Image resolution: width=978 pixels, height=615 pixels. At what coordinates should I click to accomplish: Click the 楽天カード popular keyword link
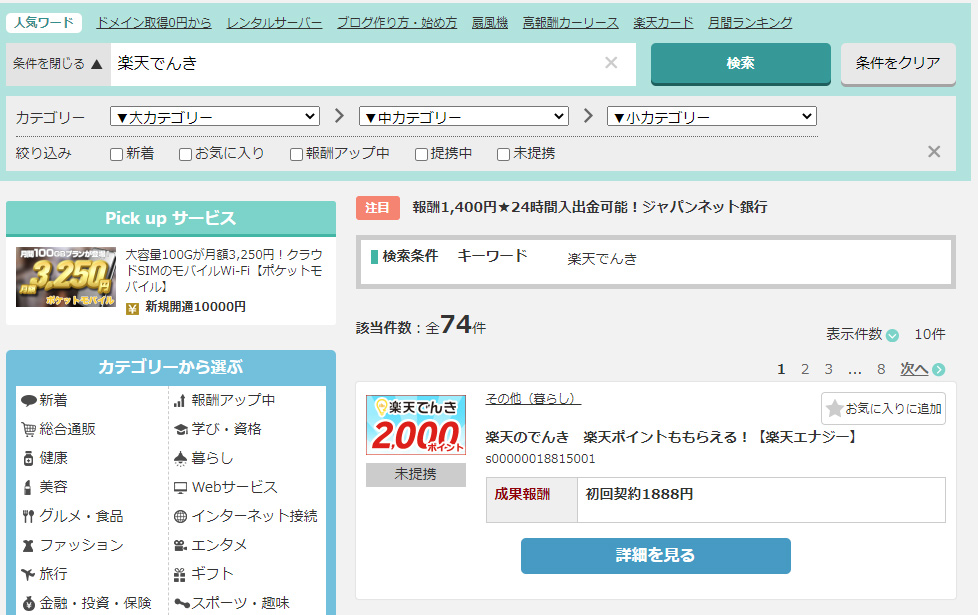tap(663, 22)
